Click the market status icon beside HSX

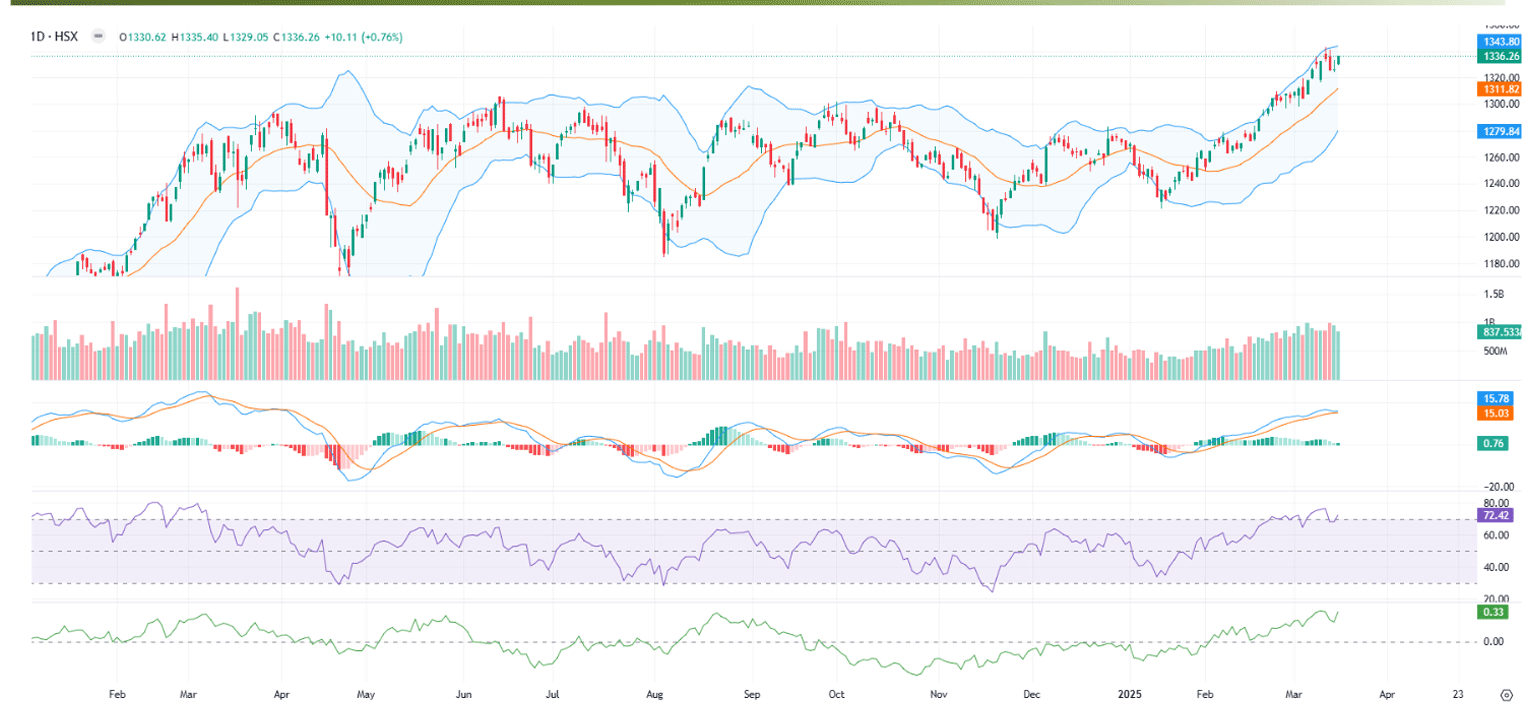(x=97, y=36)
